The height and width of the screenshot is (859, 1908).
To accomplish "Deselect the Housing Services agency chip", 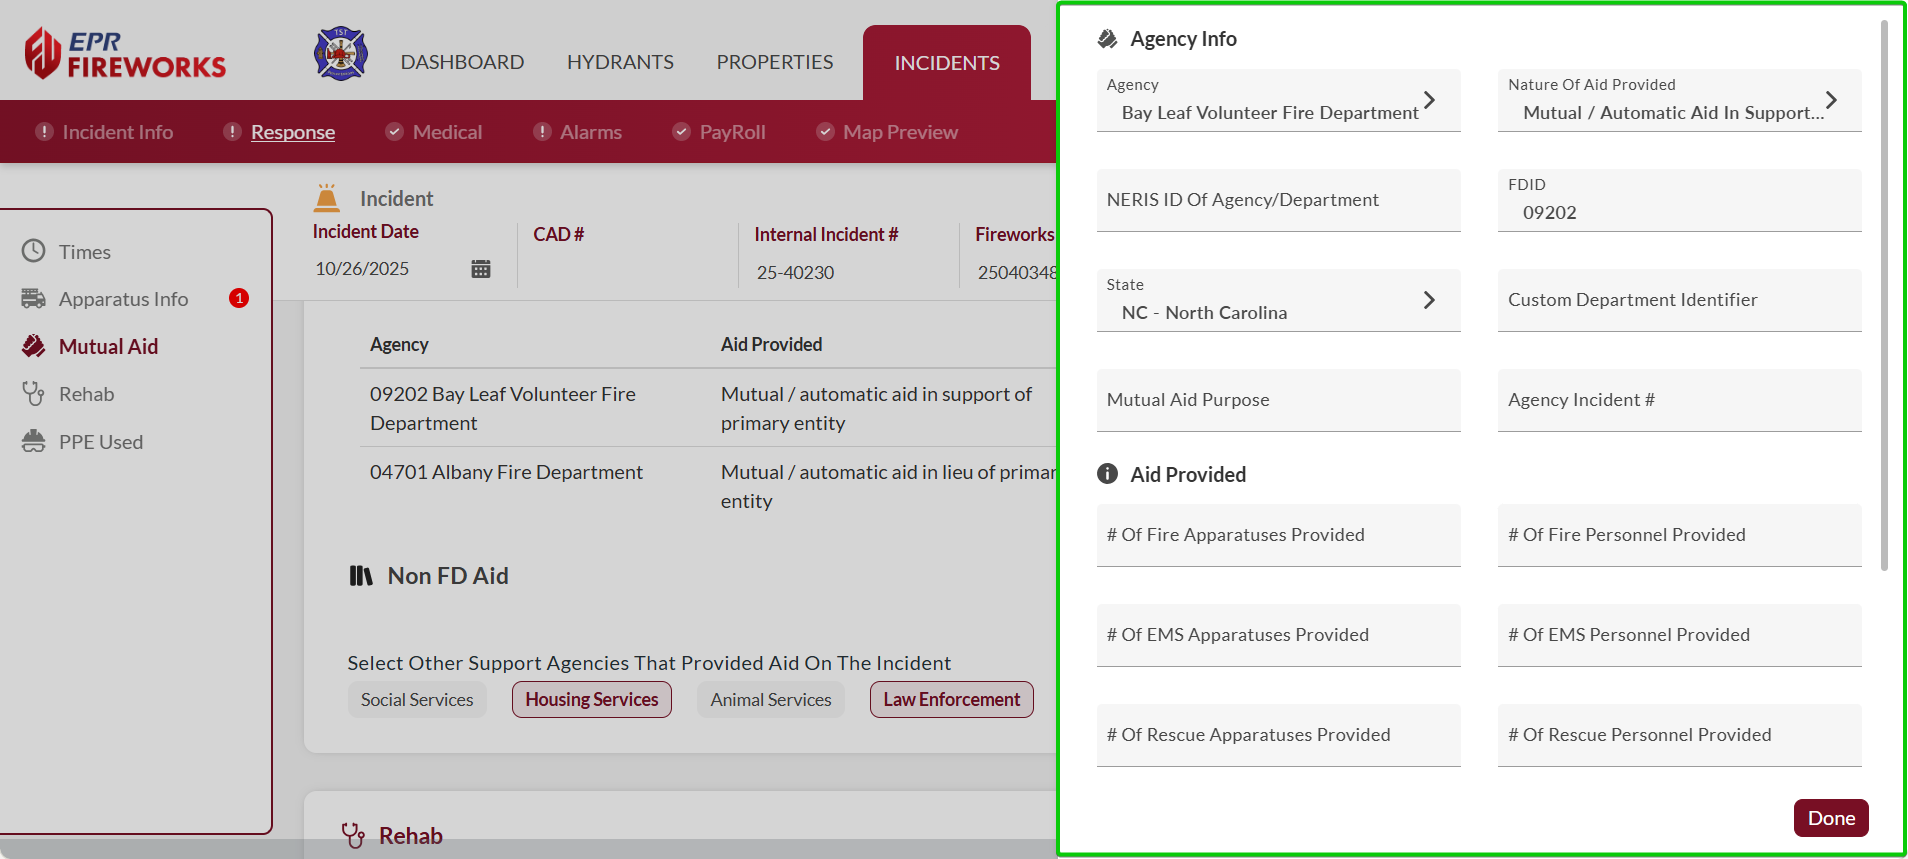I will click(x=591, y=700).
